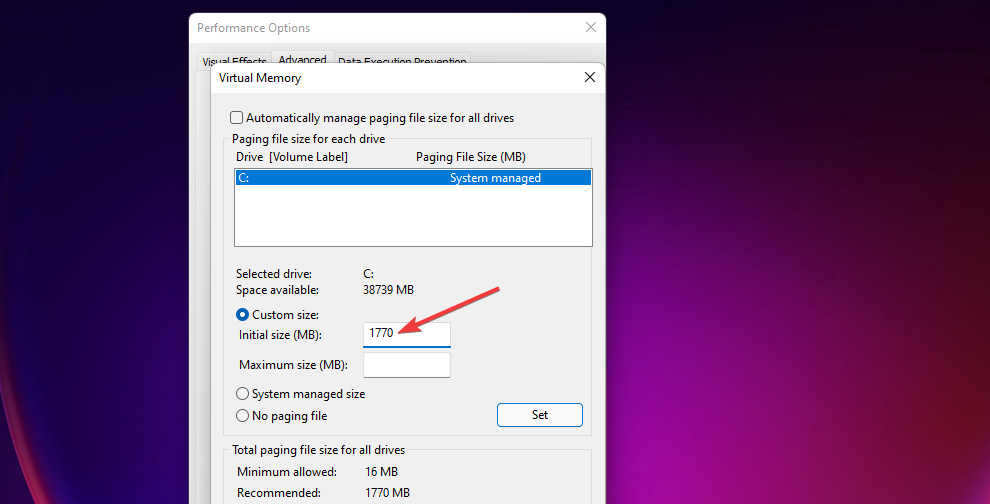Click the 38739 MB space available value
The width and height of the screenshot is (990, 504).
[x=388, y=290]
